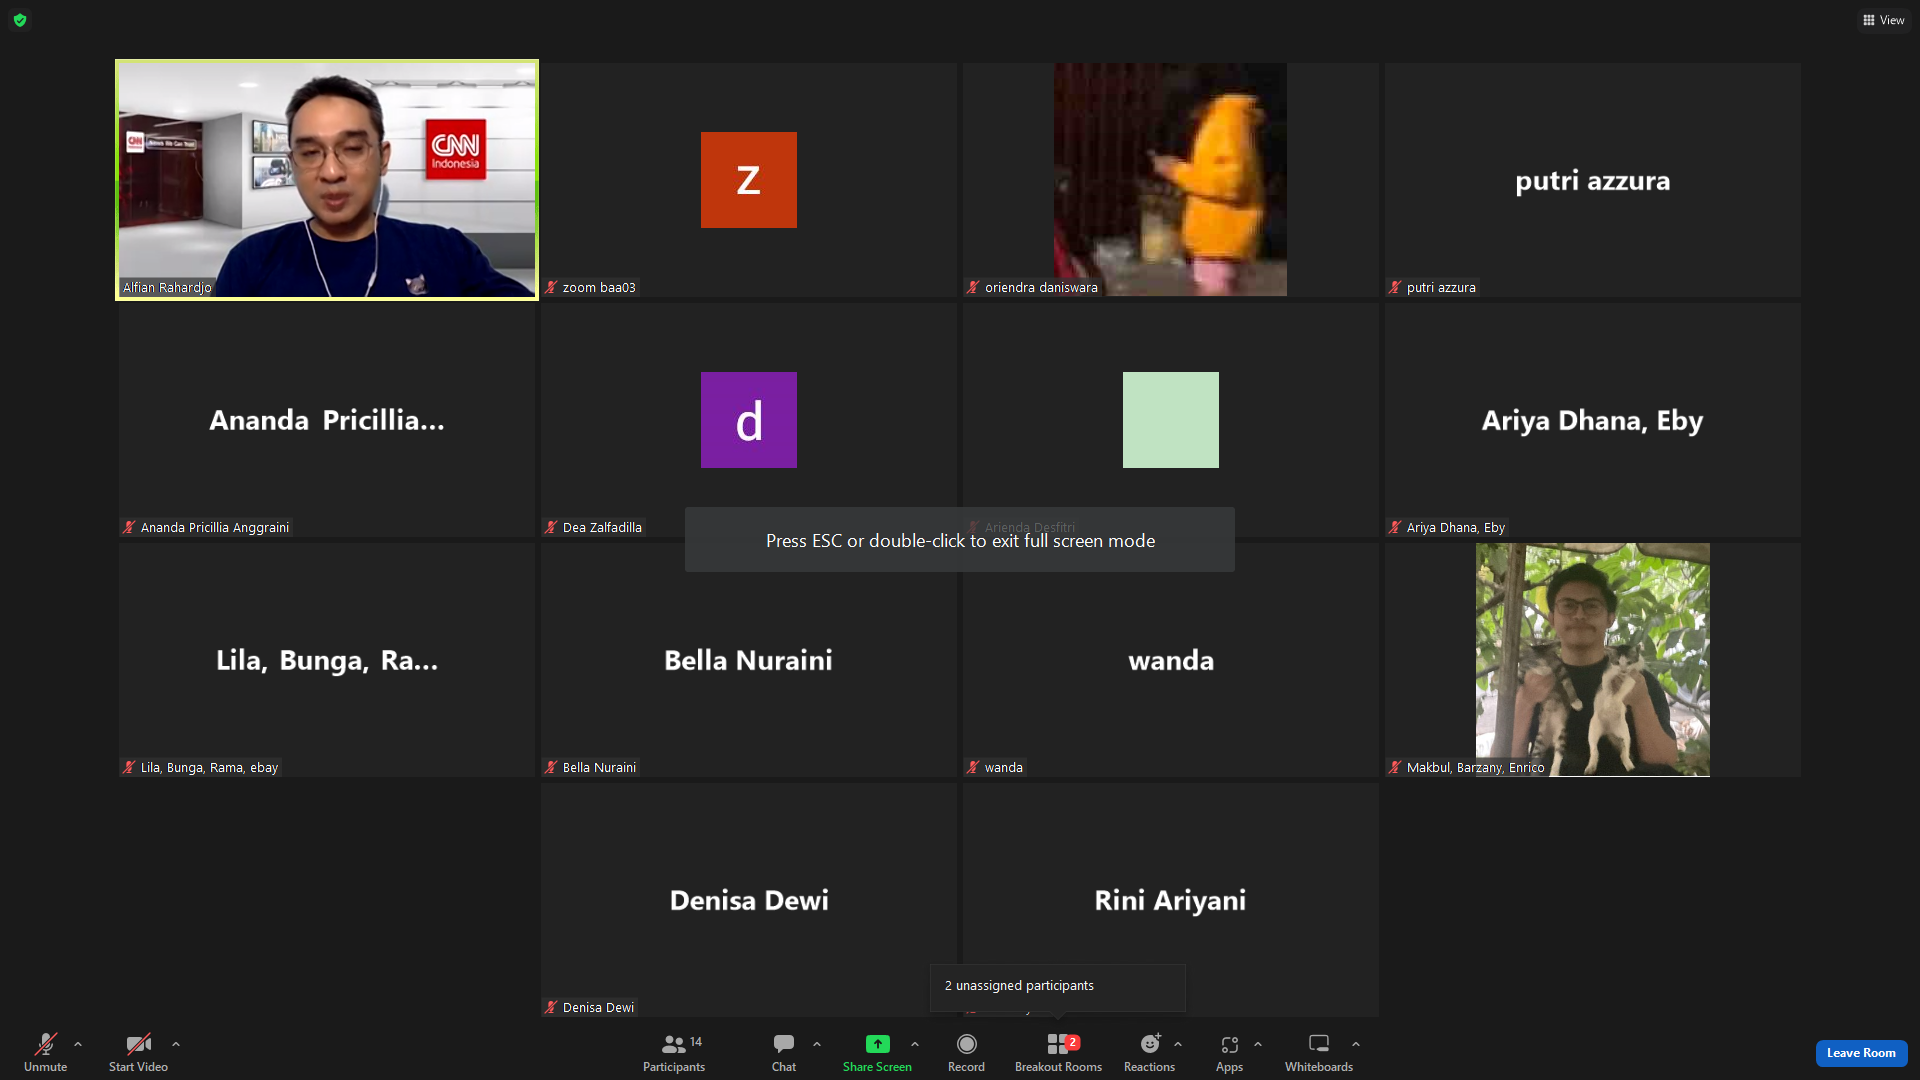Click the putri azzura participant tile

coord(1593,180)
